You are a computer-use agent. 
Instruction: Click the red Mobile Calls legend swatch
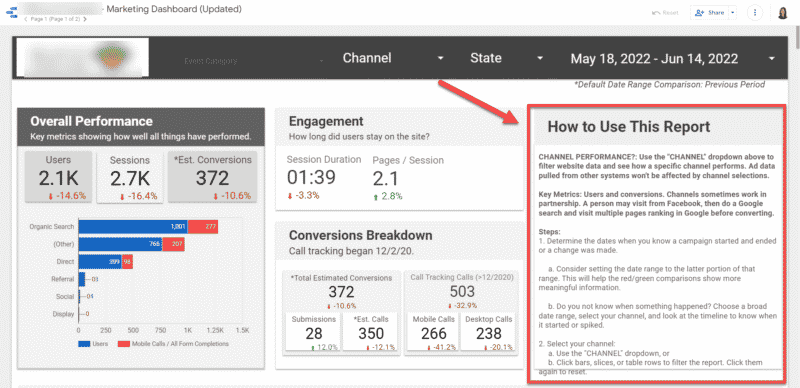tap(123, 344)
